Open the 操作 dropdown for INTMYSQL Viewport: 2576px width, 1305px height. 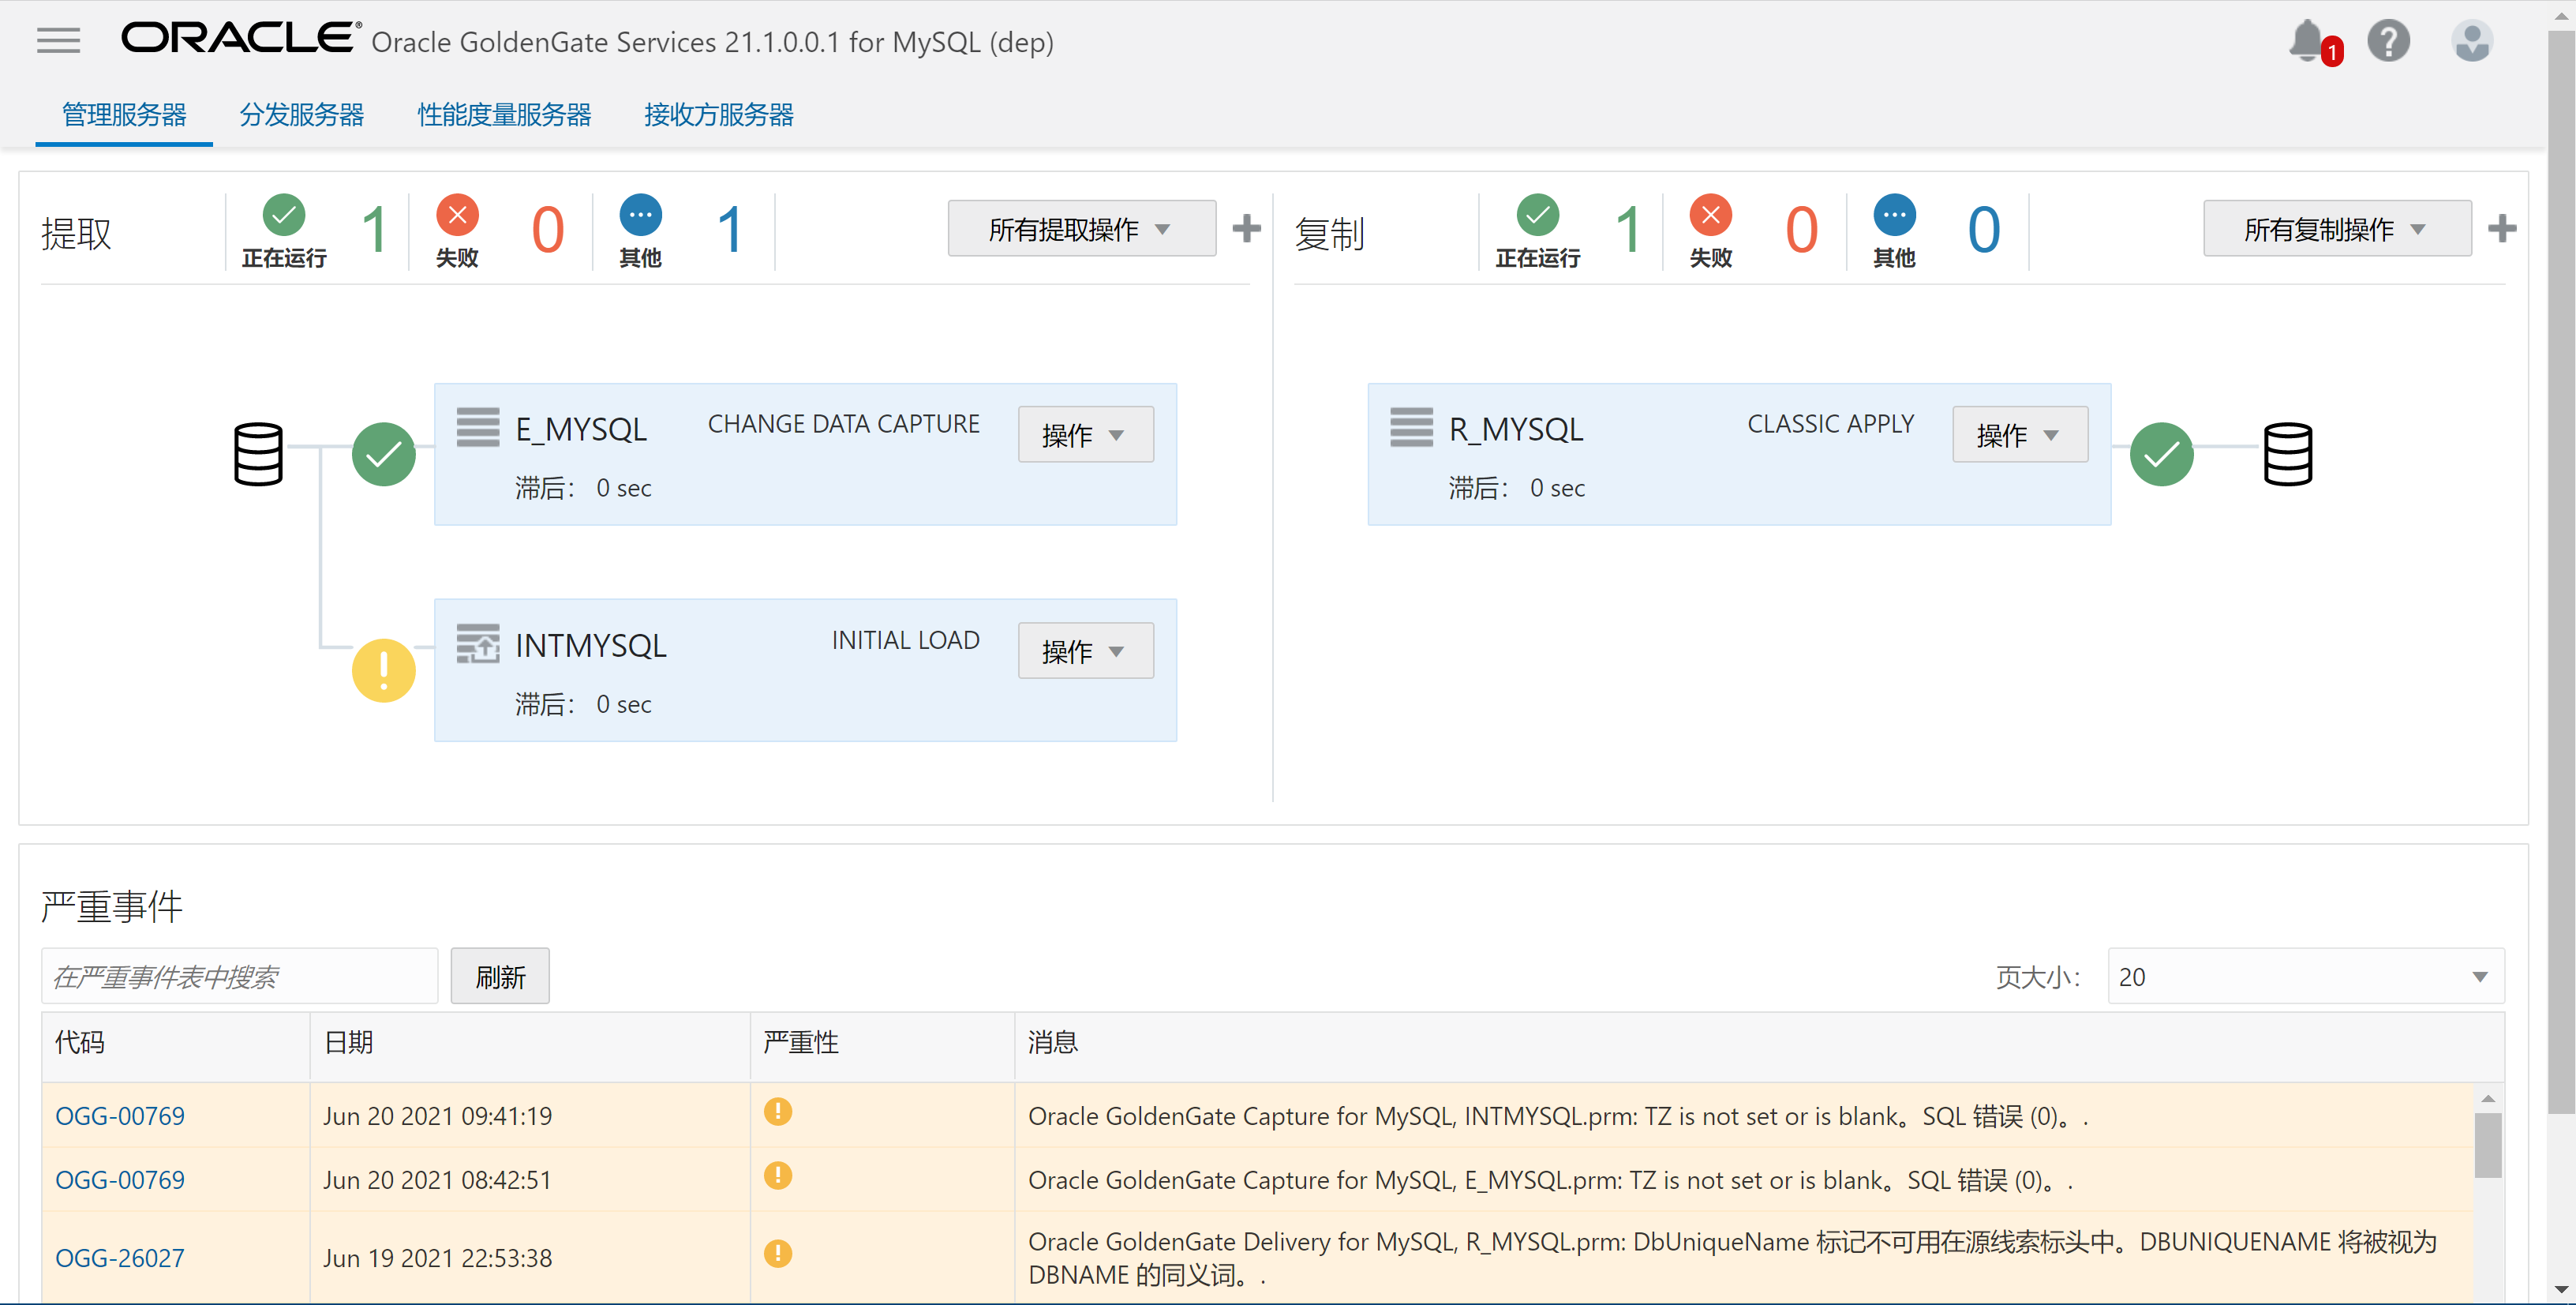click(x=1085, y=651)
